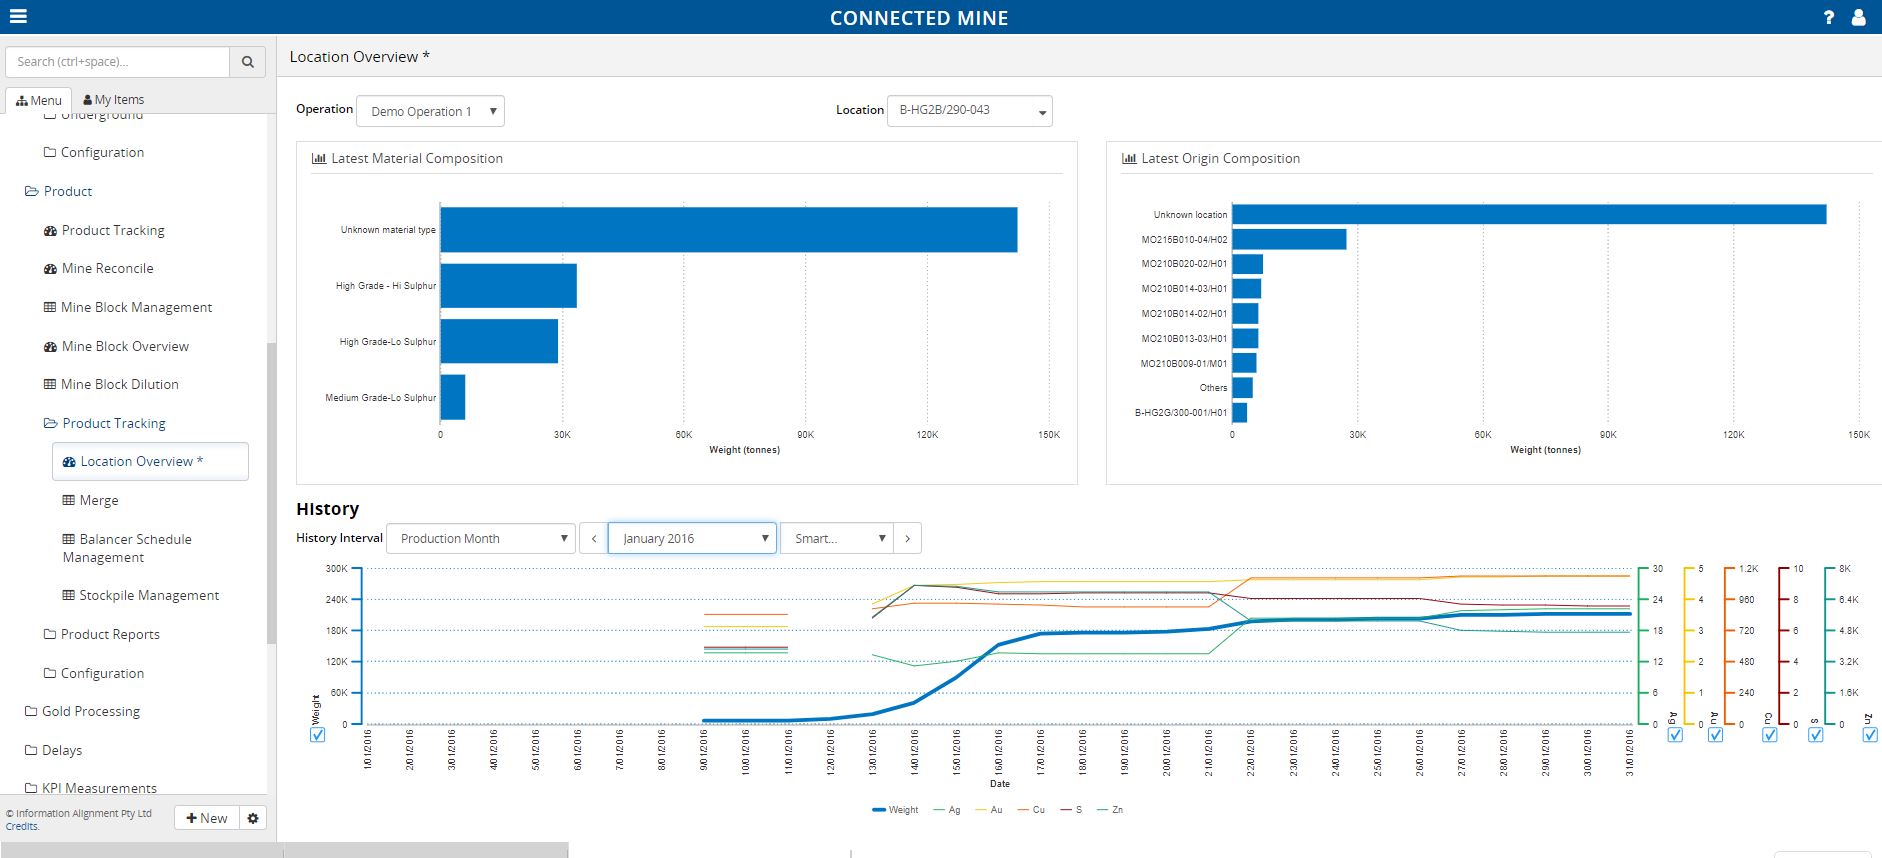Switch to the My Items tab

[113, 100]
